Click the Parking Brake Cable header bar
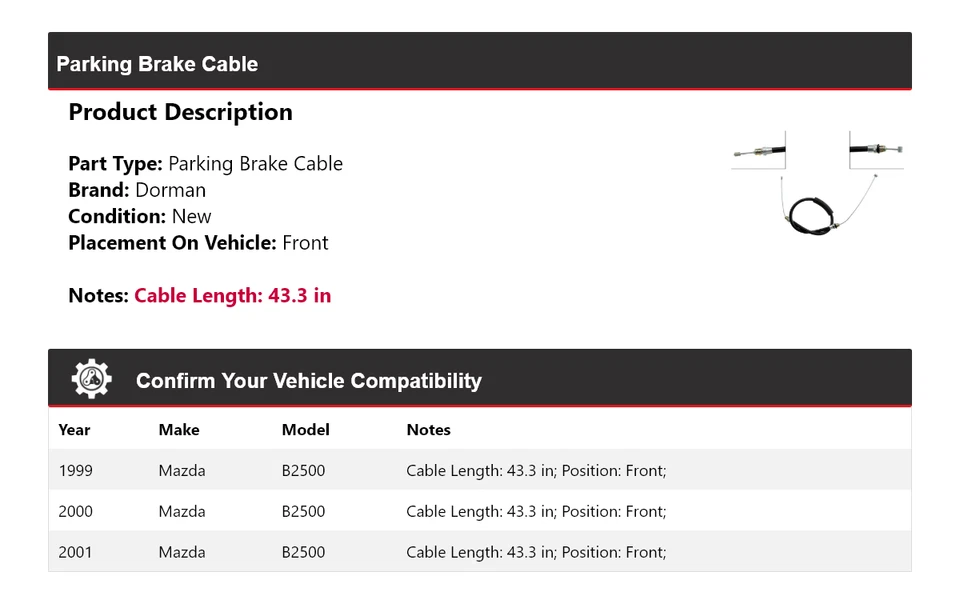The height and width of the screenshot is (604, 960). [x=480, y=63]
